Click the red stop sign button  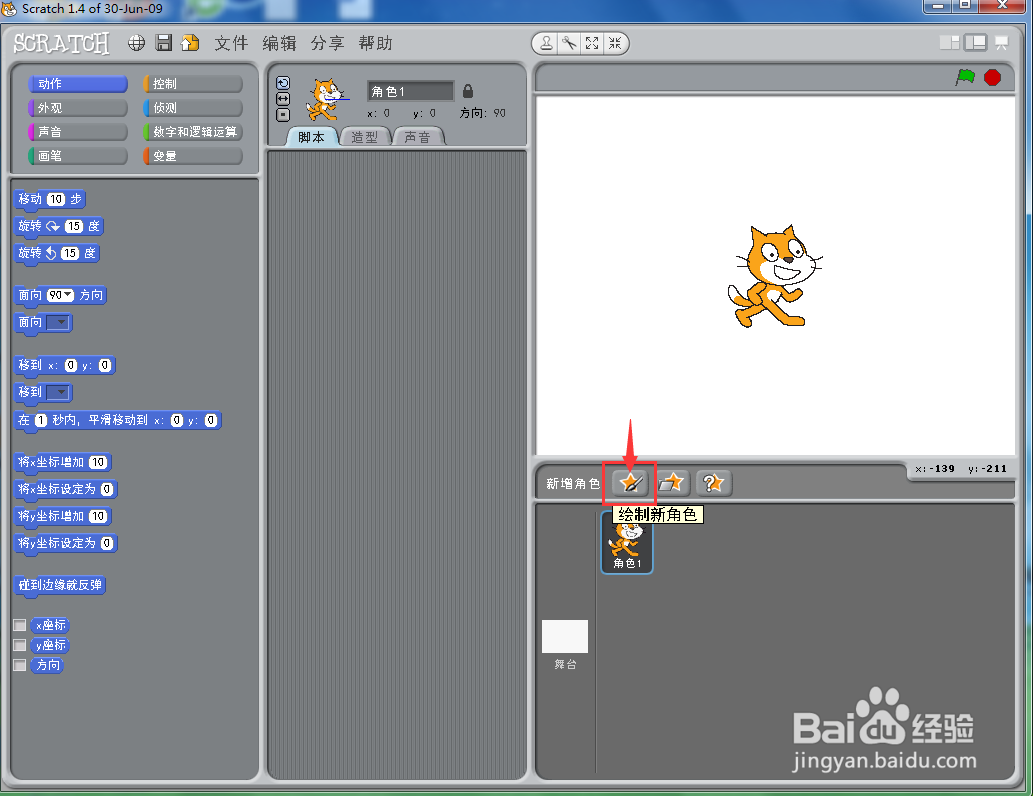tap(992, 77)
